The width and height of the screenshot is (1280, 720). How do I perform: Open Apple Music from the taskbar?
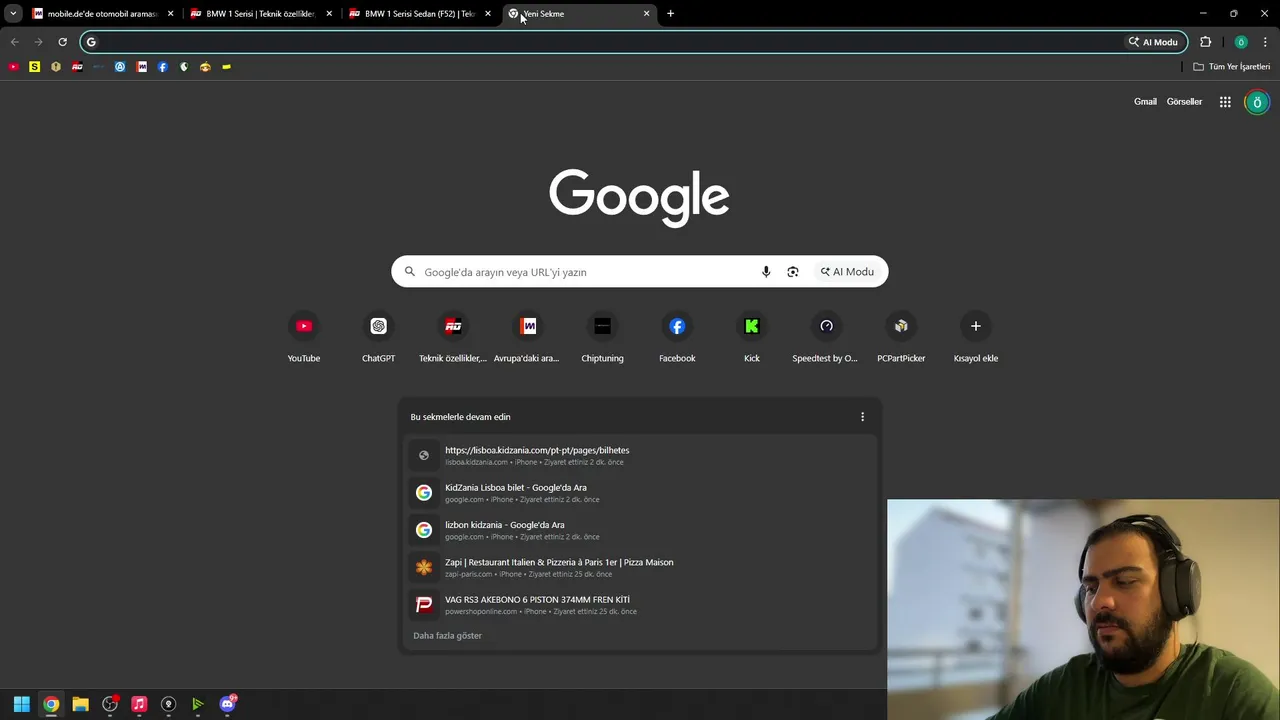coord(139,704)
